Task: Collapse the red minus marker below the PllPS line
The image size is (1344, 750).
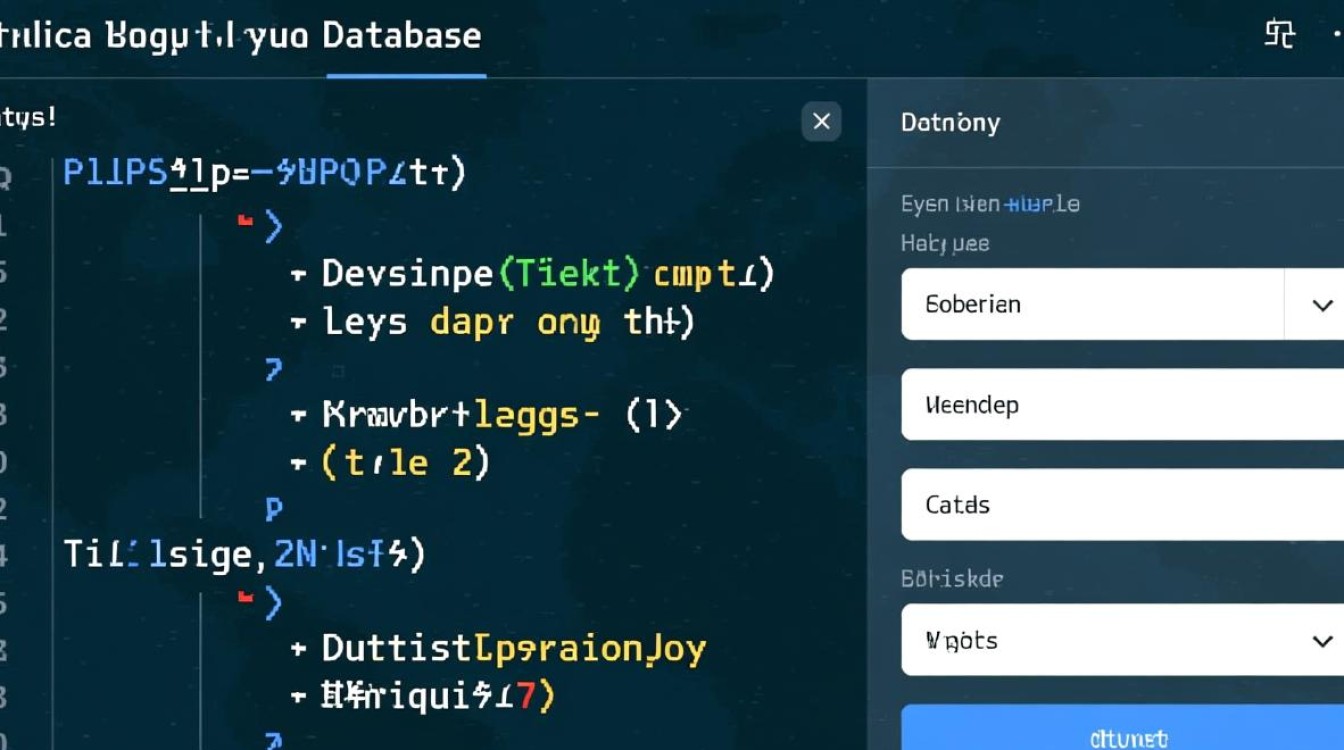Action: pos(244,219)
